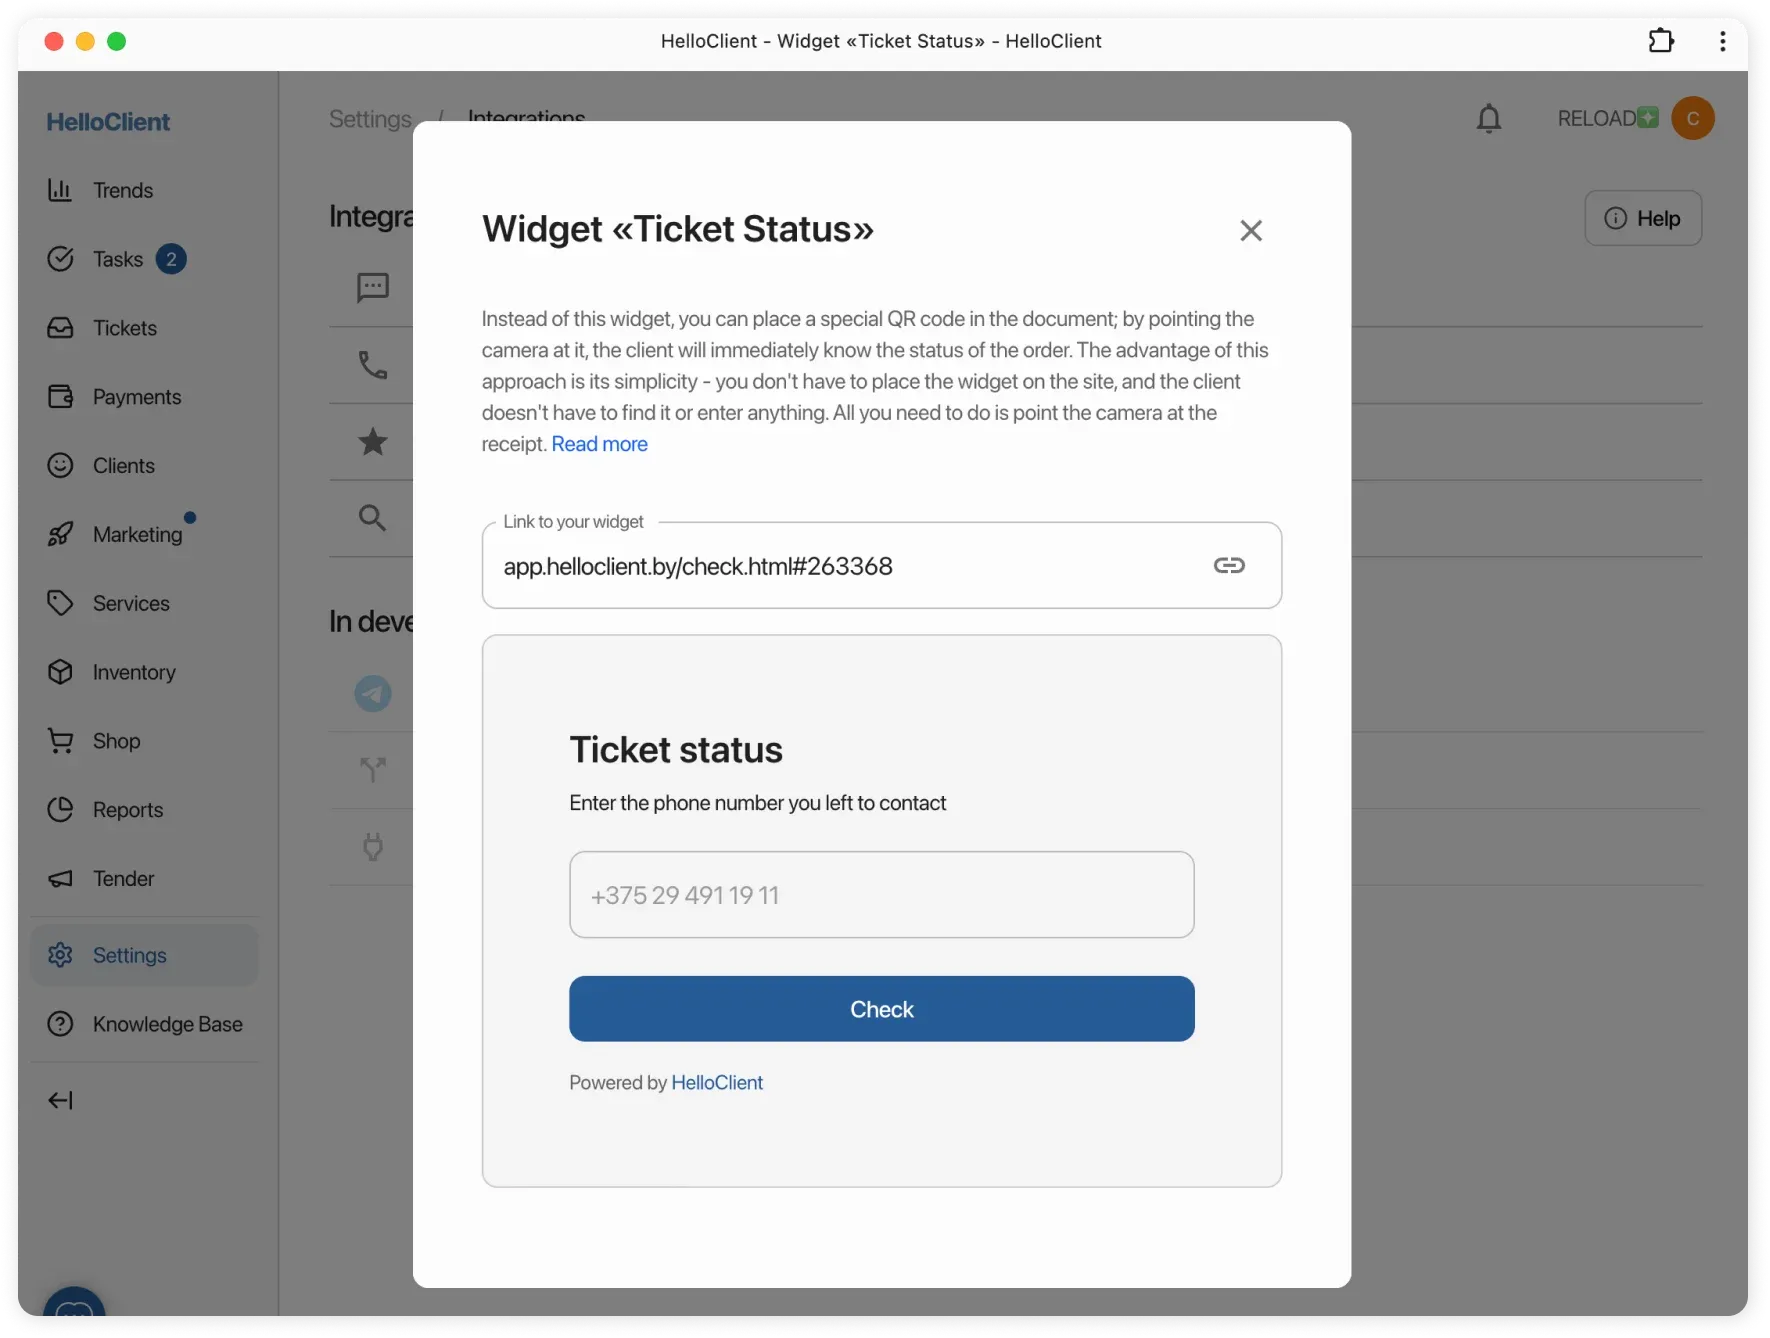Log out using the exit arrow icon
Screen dimensions: 1770x1338
pyautogui.click(x=61, y=1100)
